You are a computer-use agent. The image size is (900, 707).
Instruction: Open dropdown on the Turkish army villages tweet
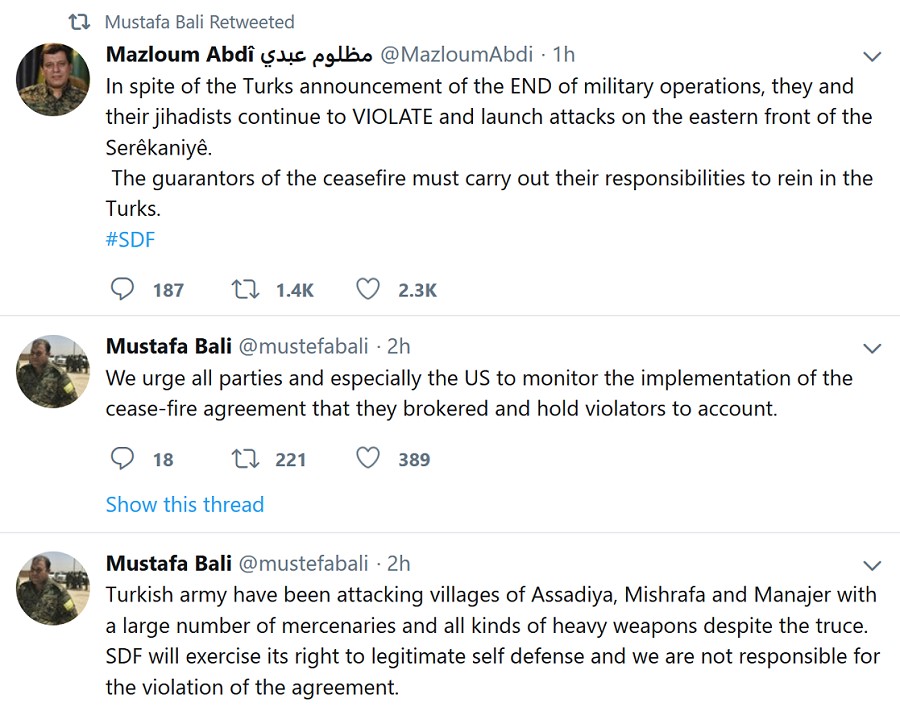[872, 565]
